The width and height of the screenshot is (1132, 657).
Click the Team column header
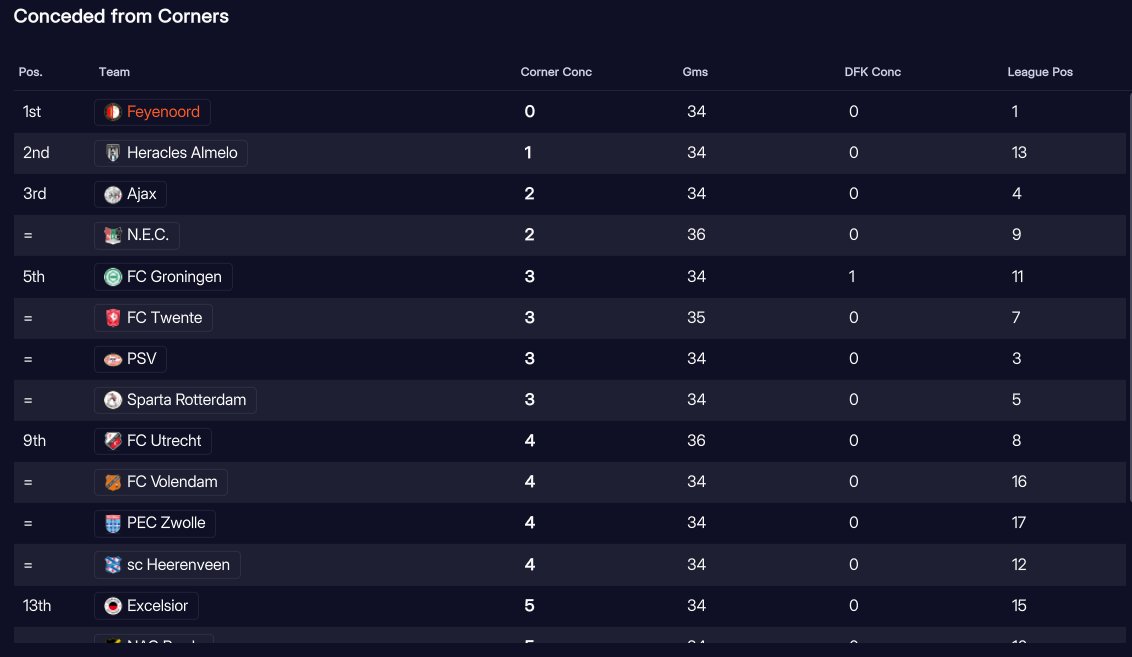(x=114, y=72)
